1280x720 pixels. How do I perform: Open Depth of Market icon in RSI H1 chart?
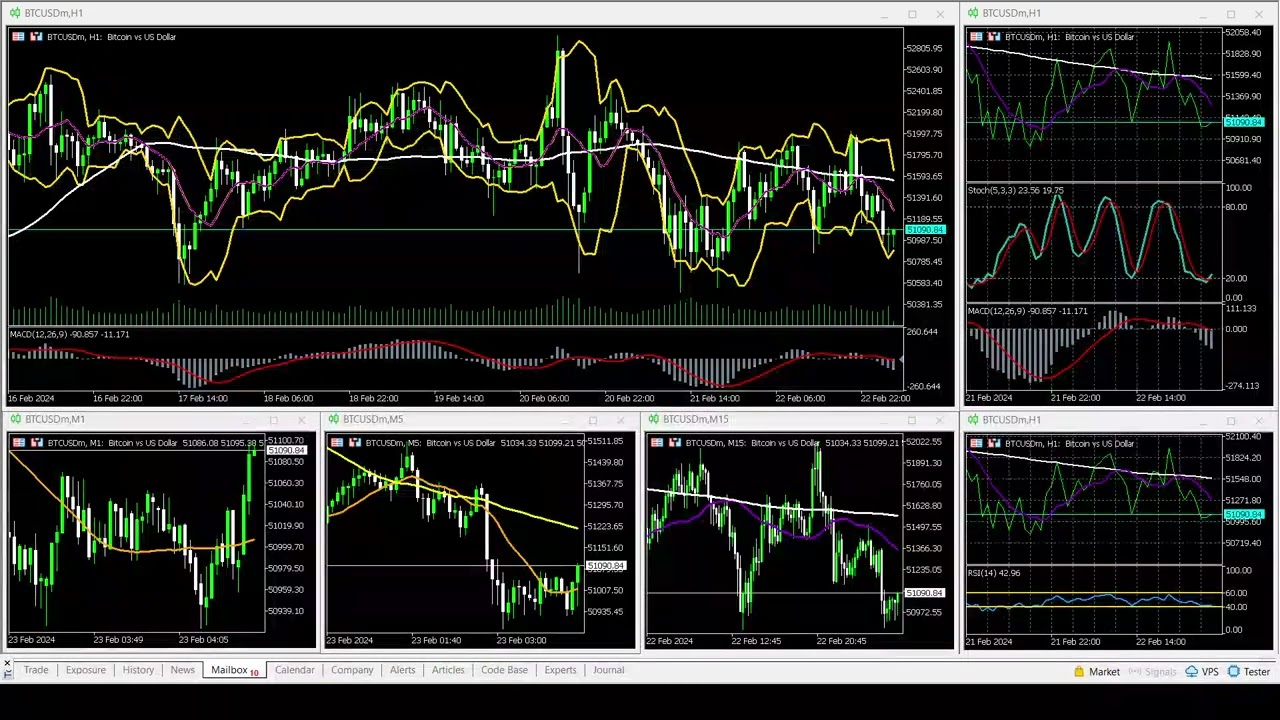click(x=976, y=443)
